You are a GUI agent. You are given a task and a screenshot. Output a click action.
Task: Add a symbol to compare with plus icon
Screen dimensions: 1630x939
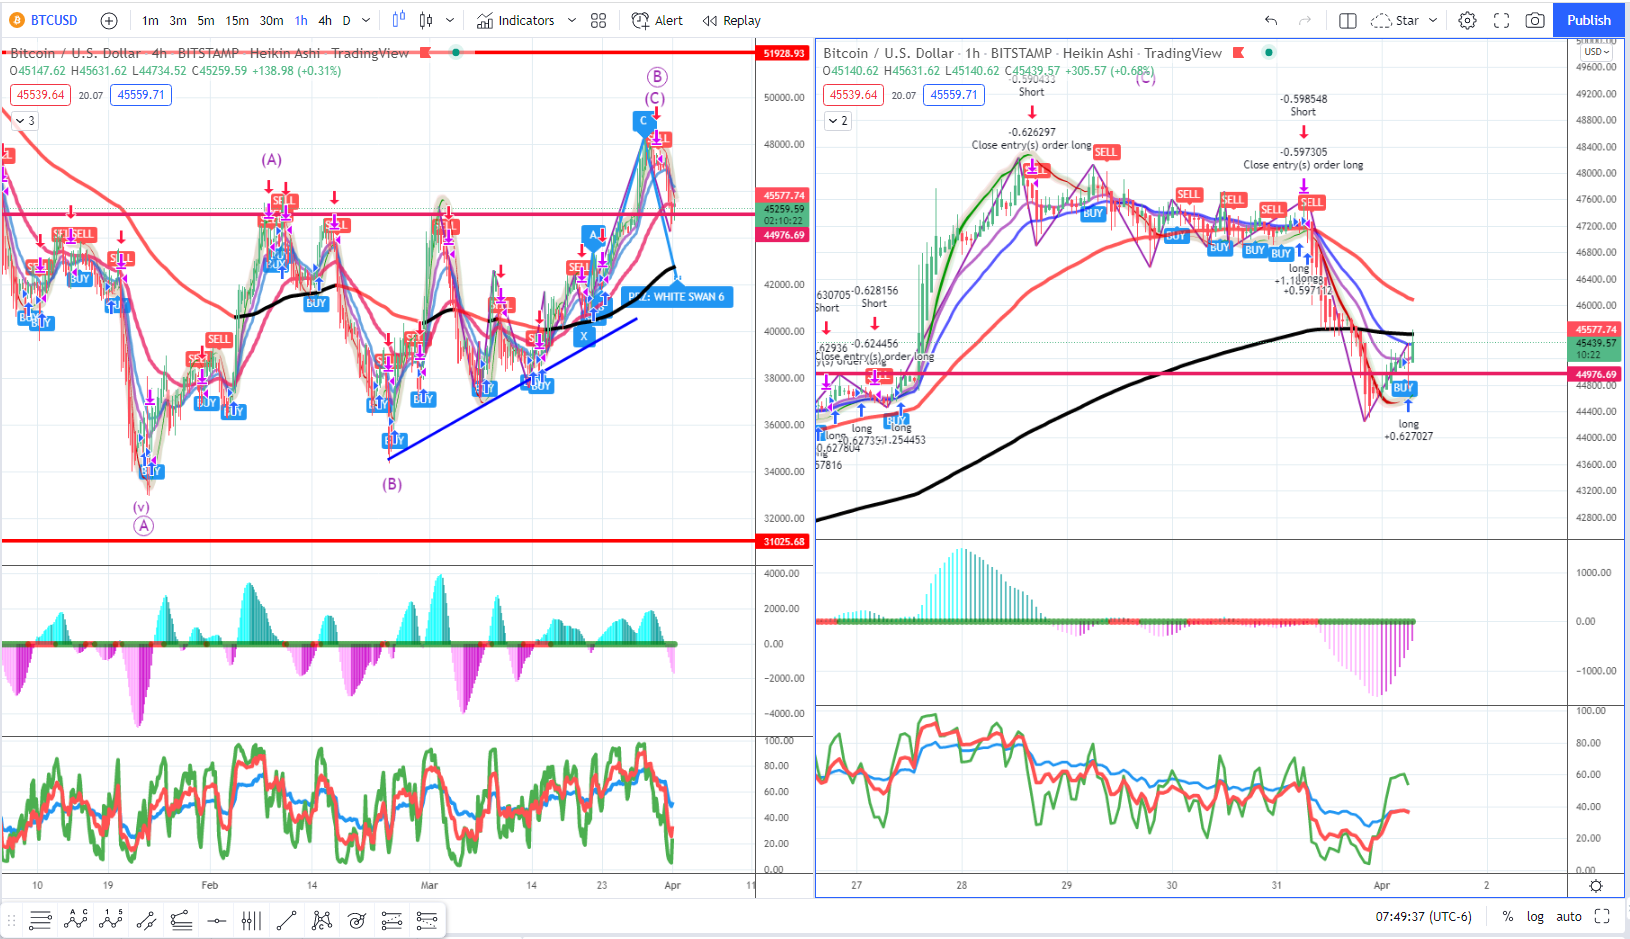pos(109,20)
